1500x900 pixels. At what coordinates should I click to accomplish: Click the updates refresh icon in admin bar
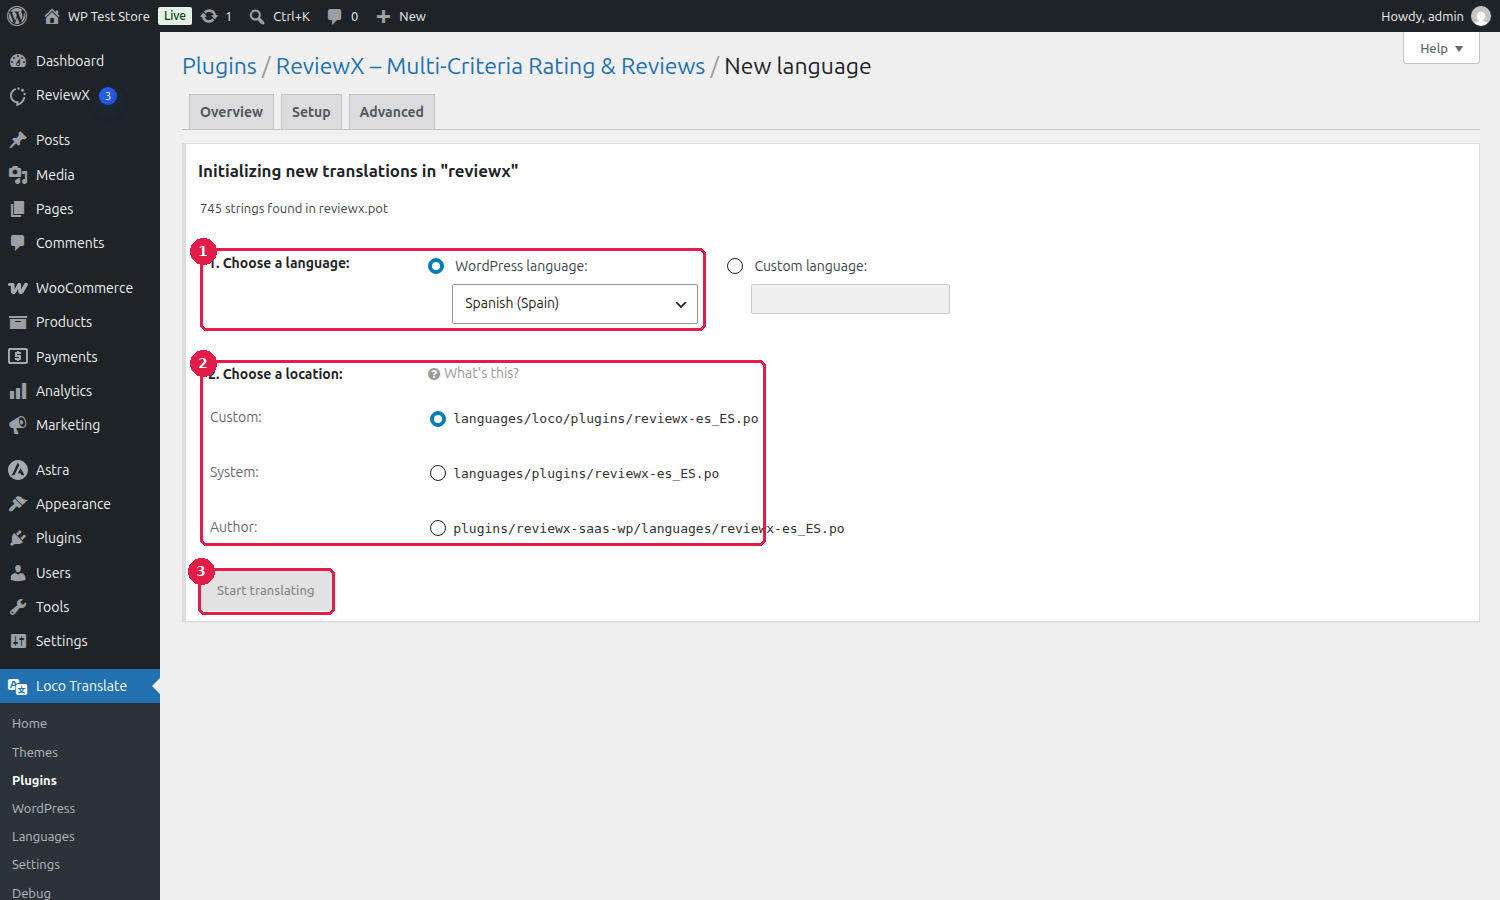(209, 16)
